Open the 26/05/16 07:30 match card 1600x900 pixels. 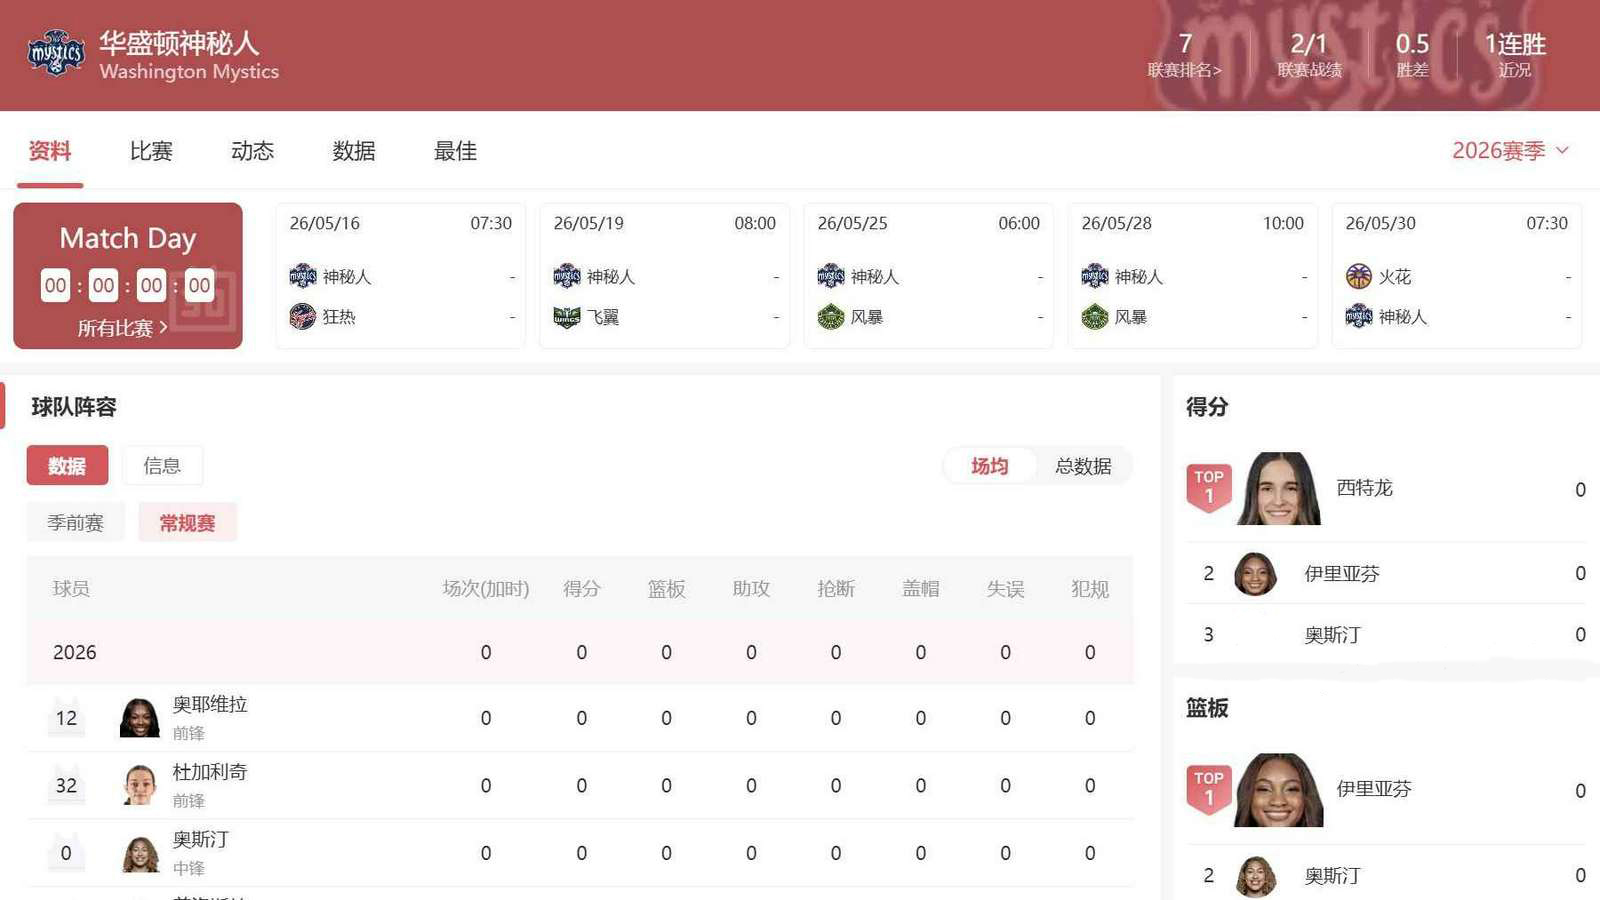click(x=401, y=275)
